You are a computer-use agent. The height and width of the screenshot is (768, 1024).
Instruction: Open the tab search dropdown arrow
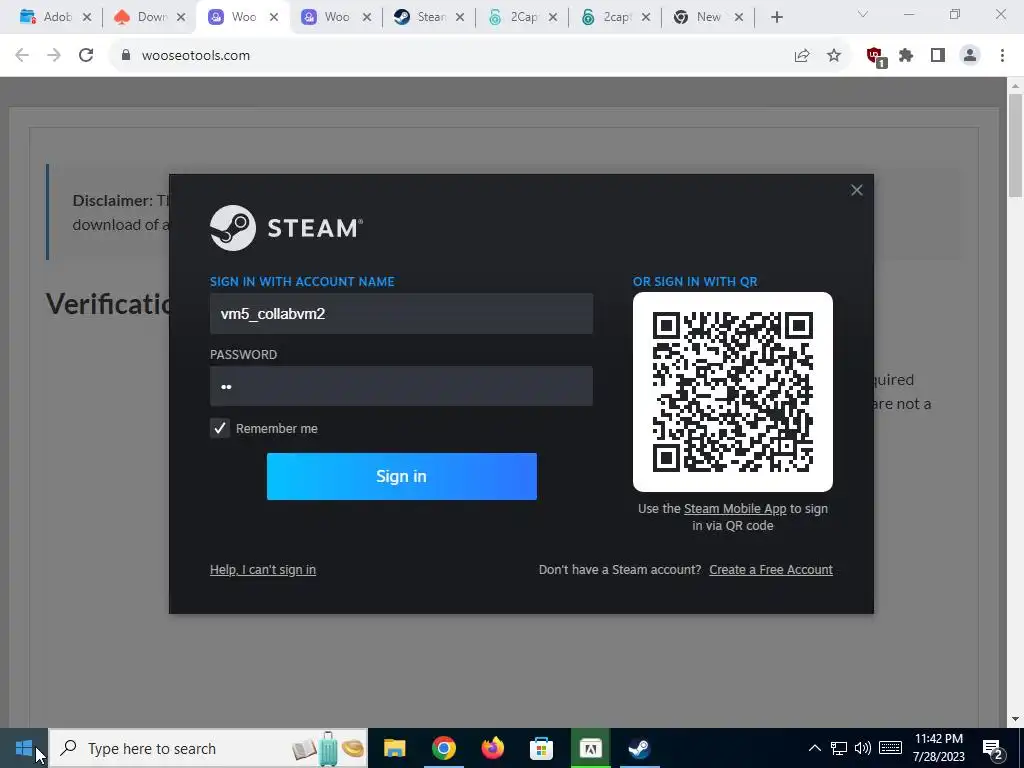click(x=863, y=14)
